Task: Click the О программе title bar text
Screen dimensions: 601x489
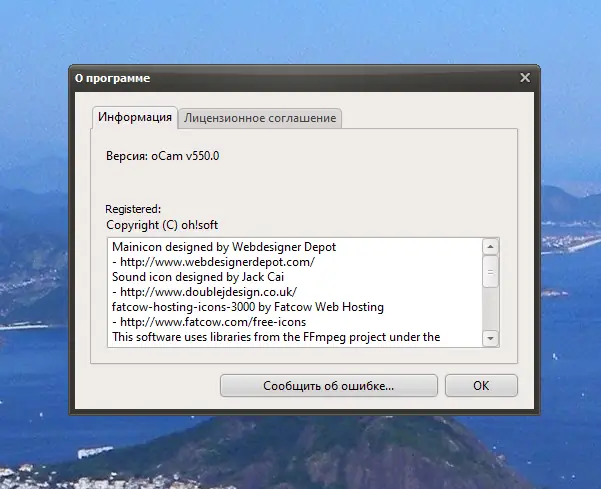Action: [x=113, y=78]
